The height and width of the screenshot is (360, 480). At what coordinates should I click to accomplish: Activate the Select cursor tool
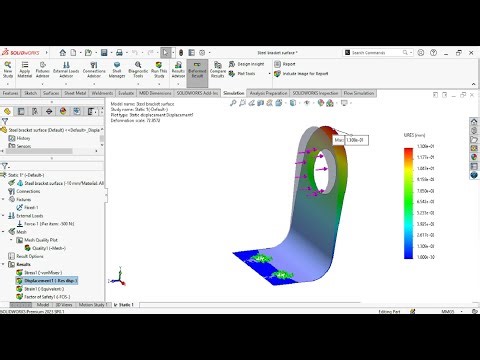click(165, 53)
